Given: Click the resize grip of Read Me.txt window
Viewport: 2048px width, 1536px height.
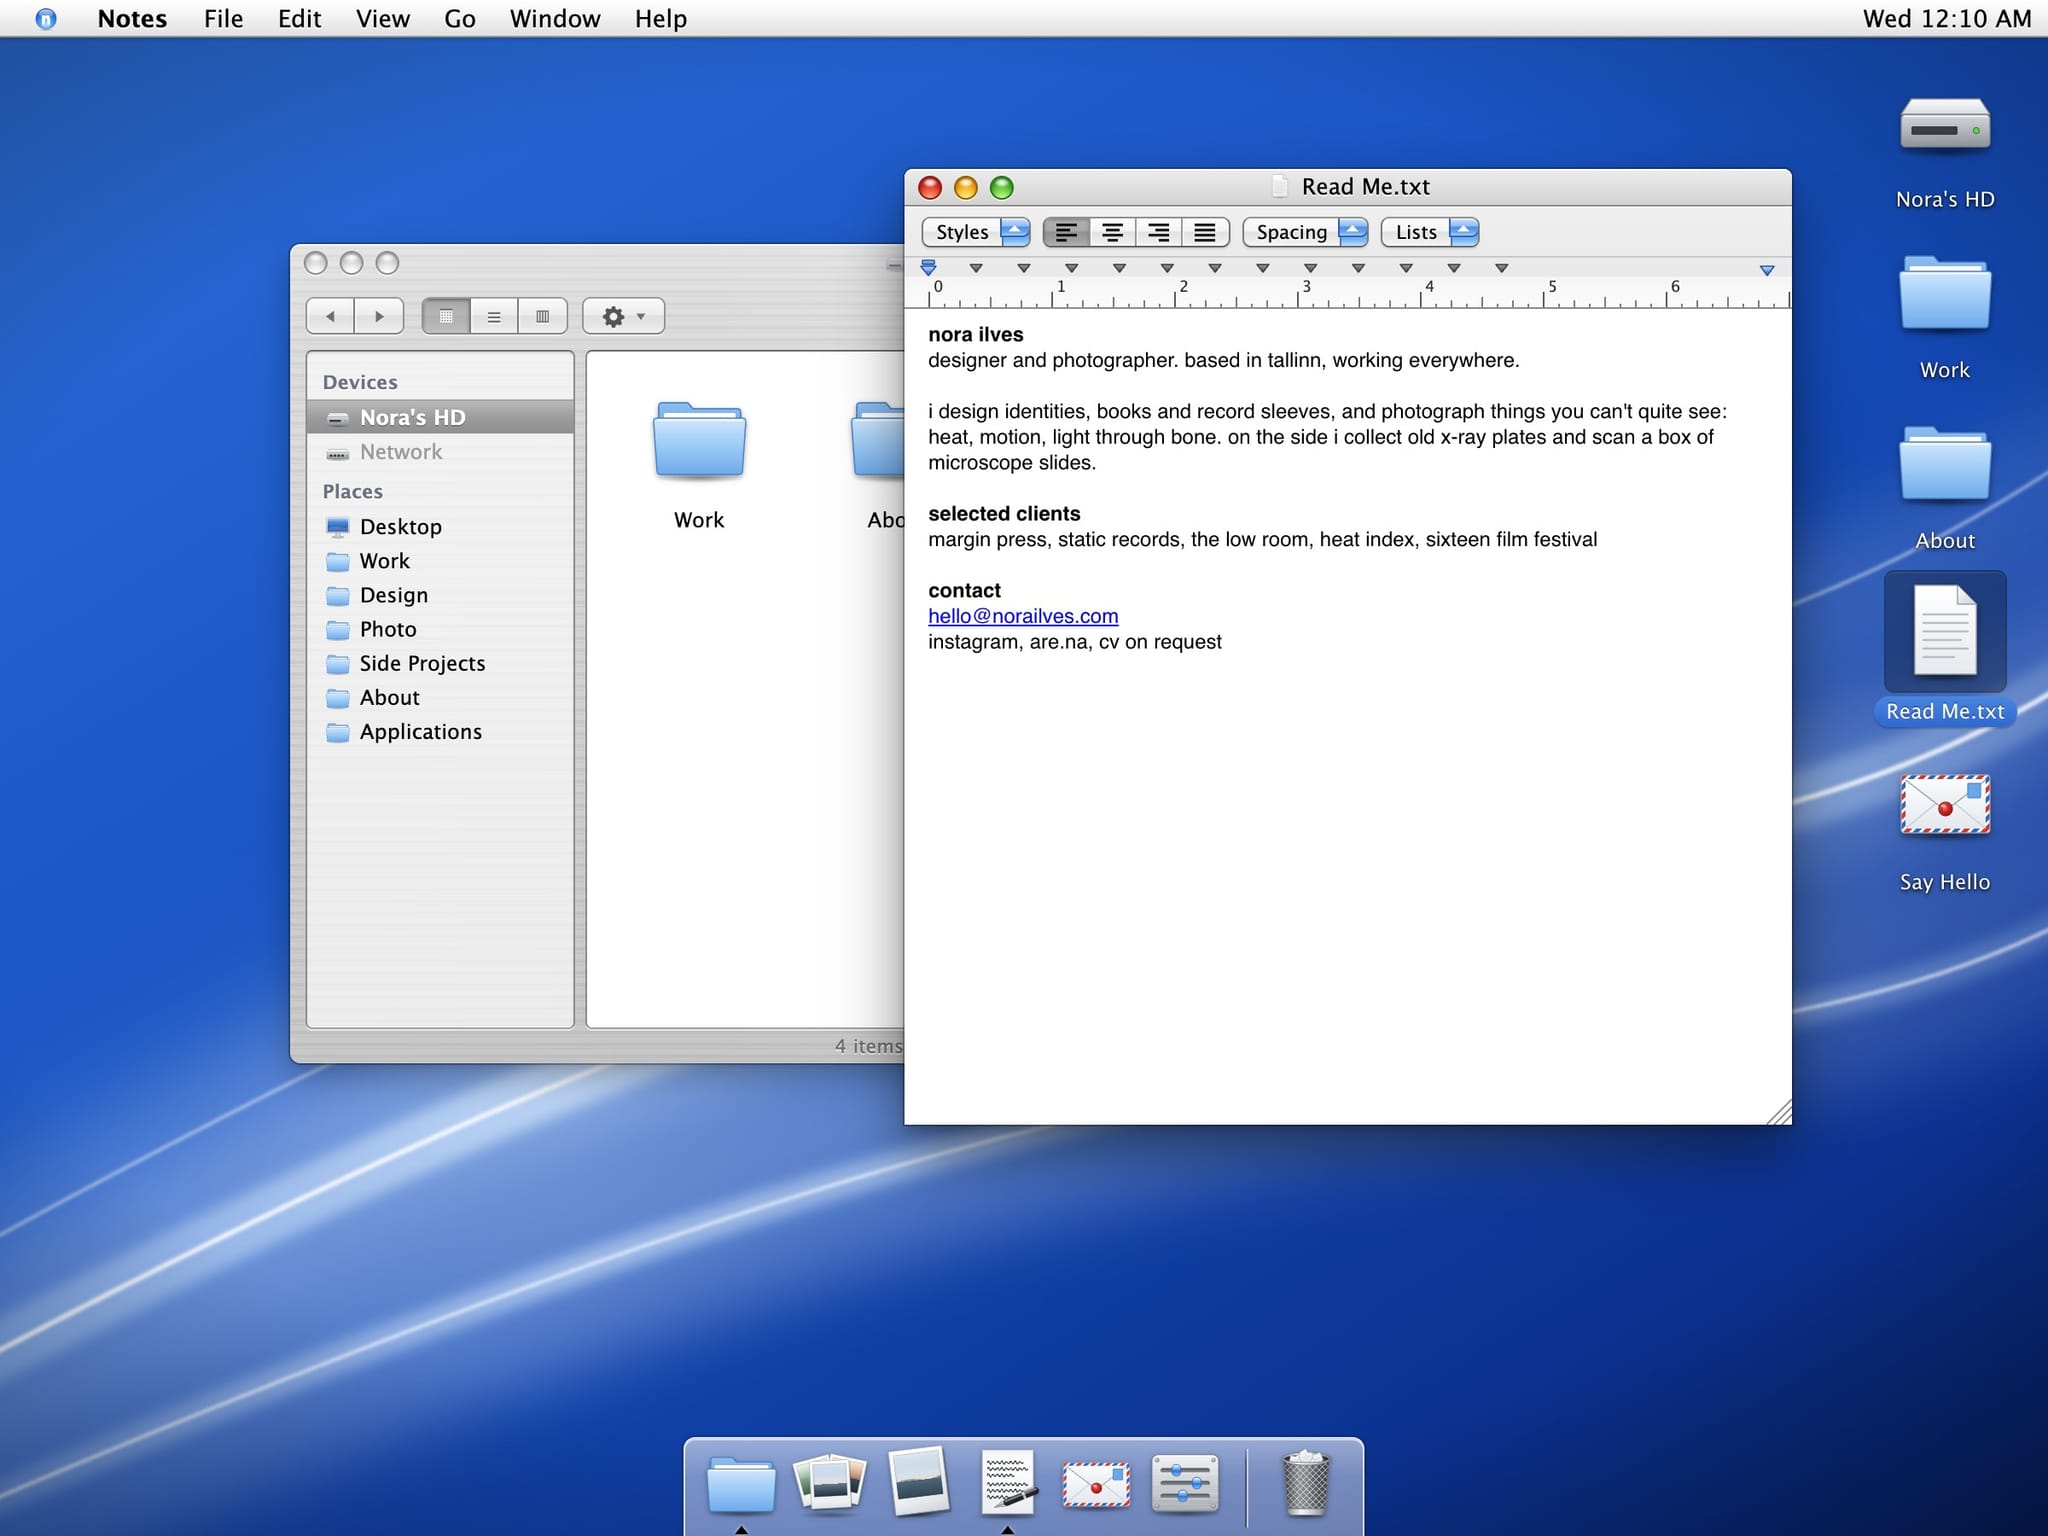Looking at the screenshot, I should (x=1779, y=1112).
